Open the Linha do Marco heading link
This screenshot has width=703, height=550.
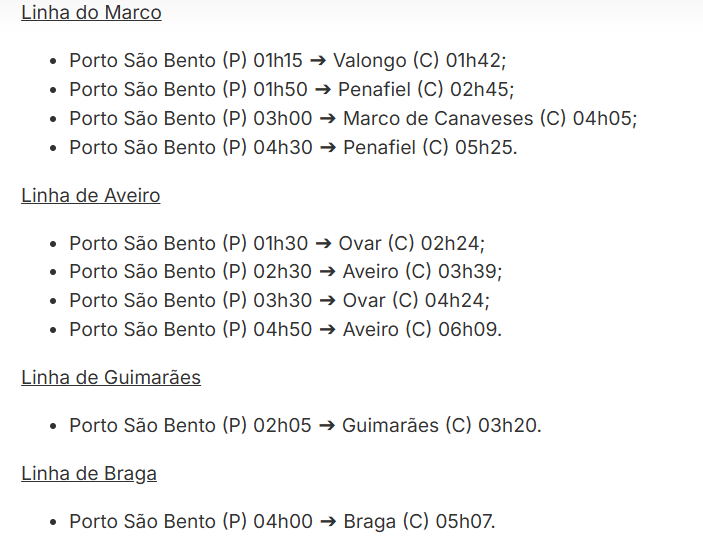[x=91, y=13]
